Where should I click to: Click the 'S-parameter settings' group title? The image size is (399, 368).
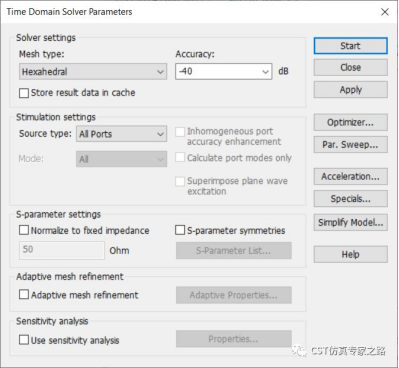(58, 214)
